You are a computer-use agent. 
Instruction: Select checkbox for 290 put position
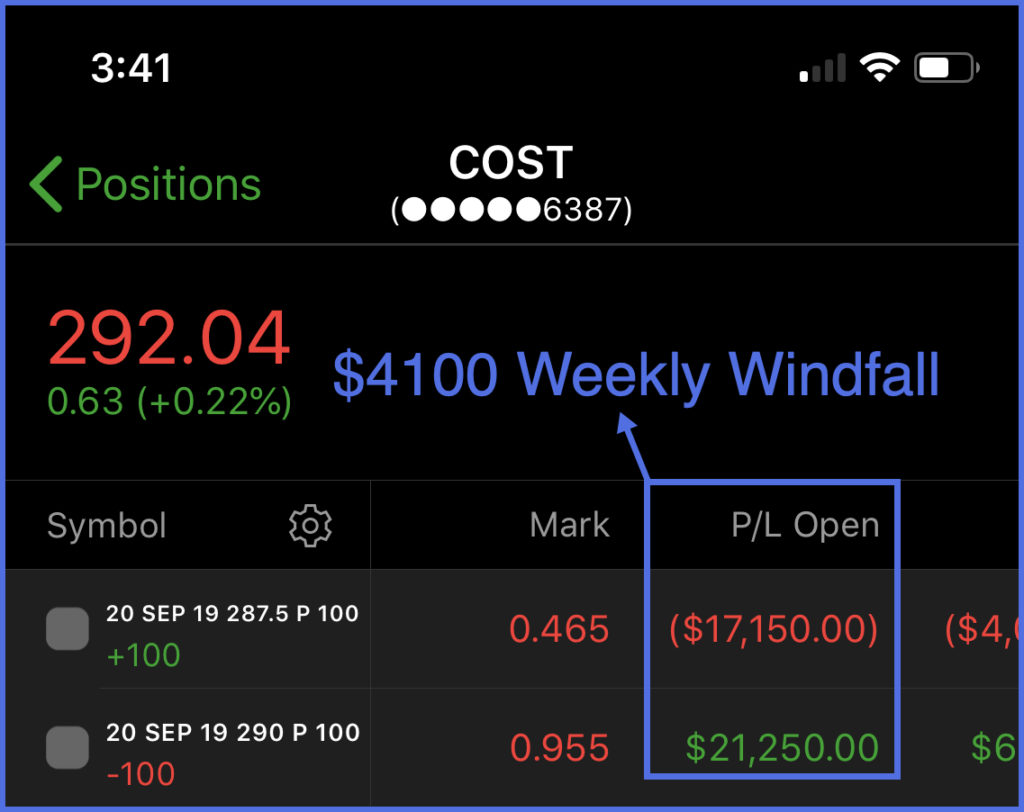[68, 748]
